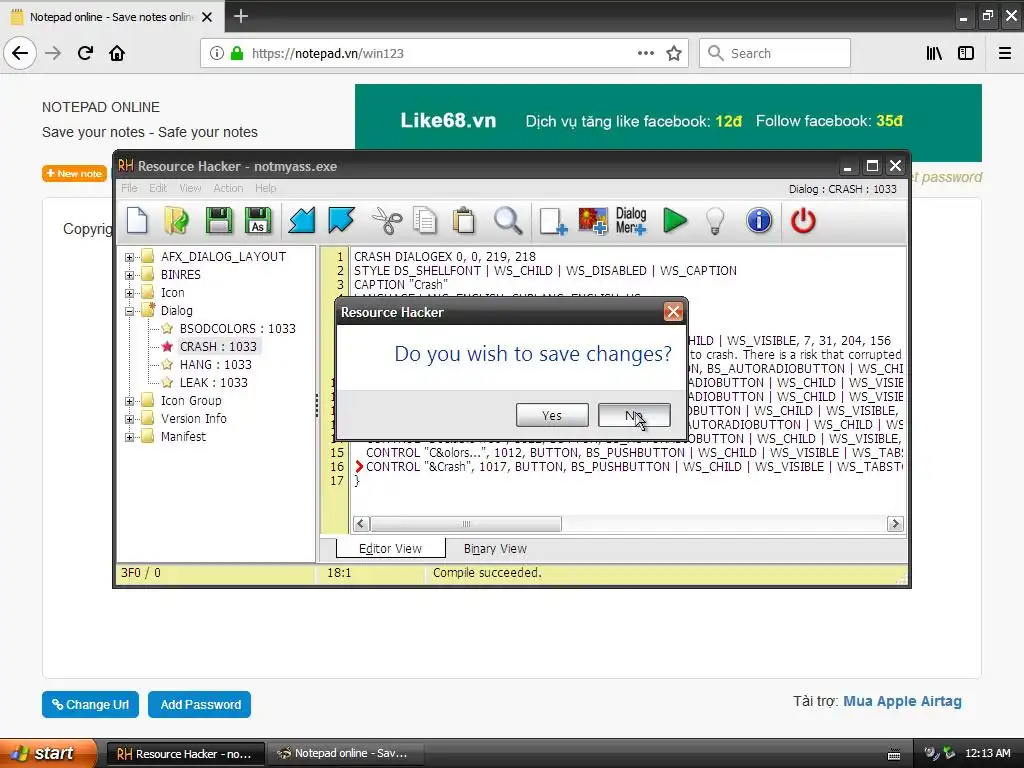Click Yes to save changes
This screenshot has height=768, width=1024.
tap(552, 415)
